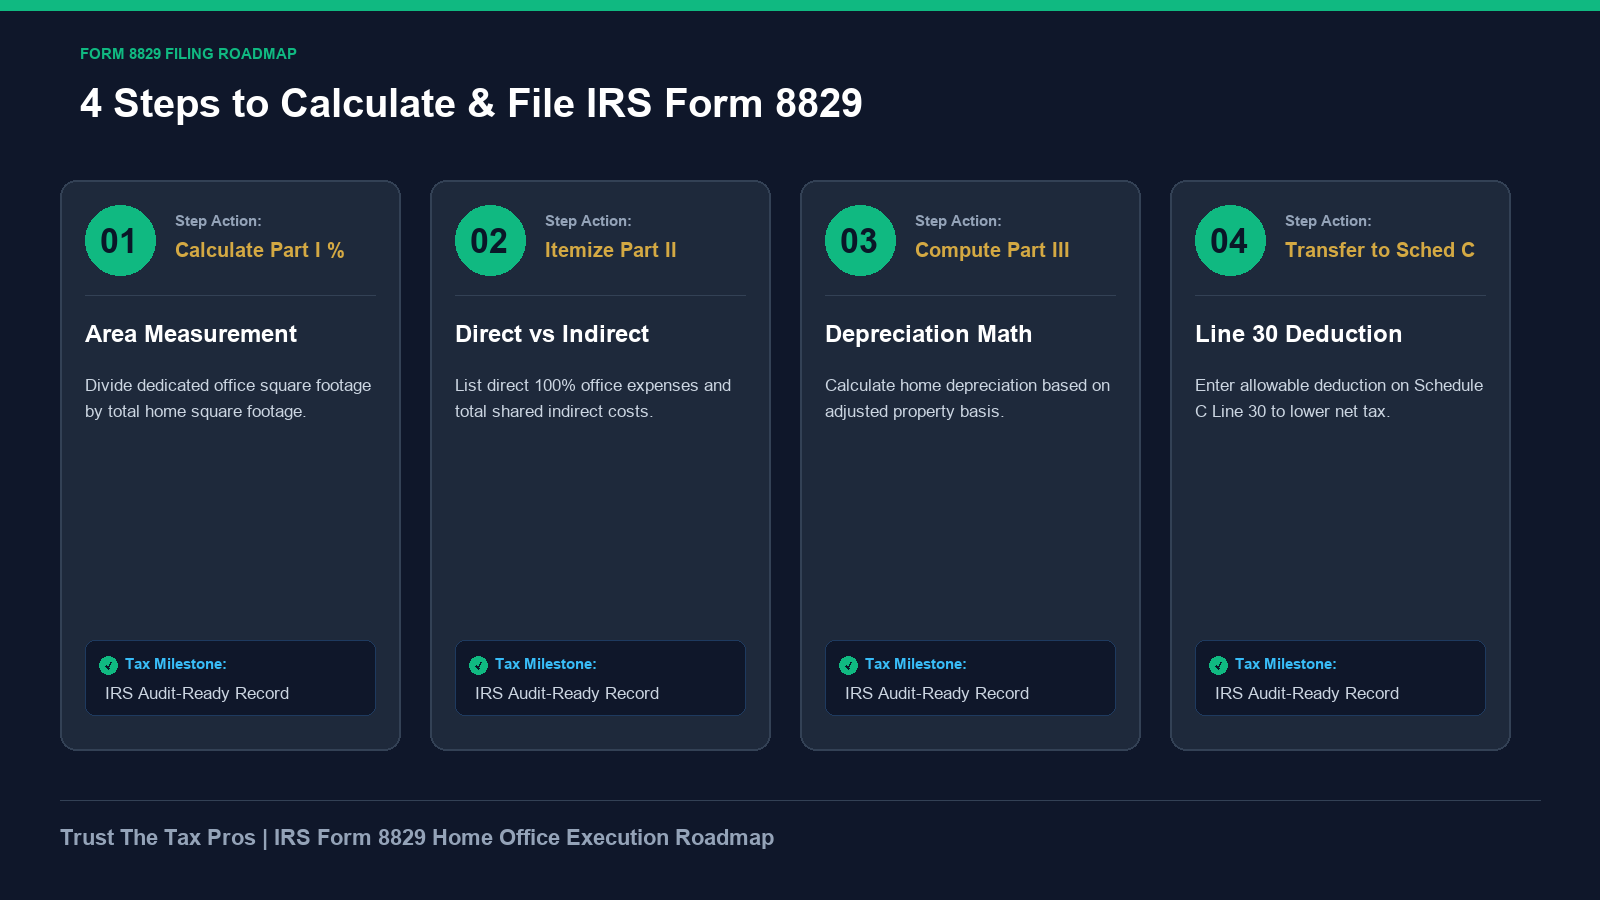Click the 'Depreciation Math' heading
Viewport: 1600px width, 900px height.
coord(928,334)
